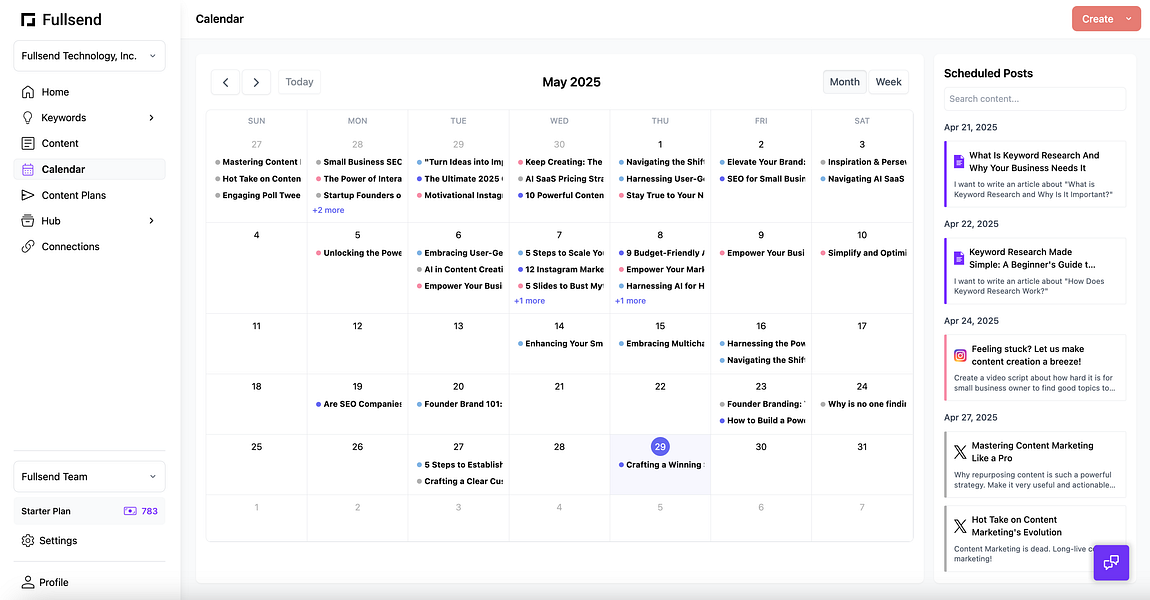Image resolution: width=1150 pixels, height=600 pixels.
Task: Open 'Embracing Multicha' event on May 15
Action: click(x=660, y=344)
